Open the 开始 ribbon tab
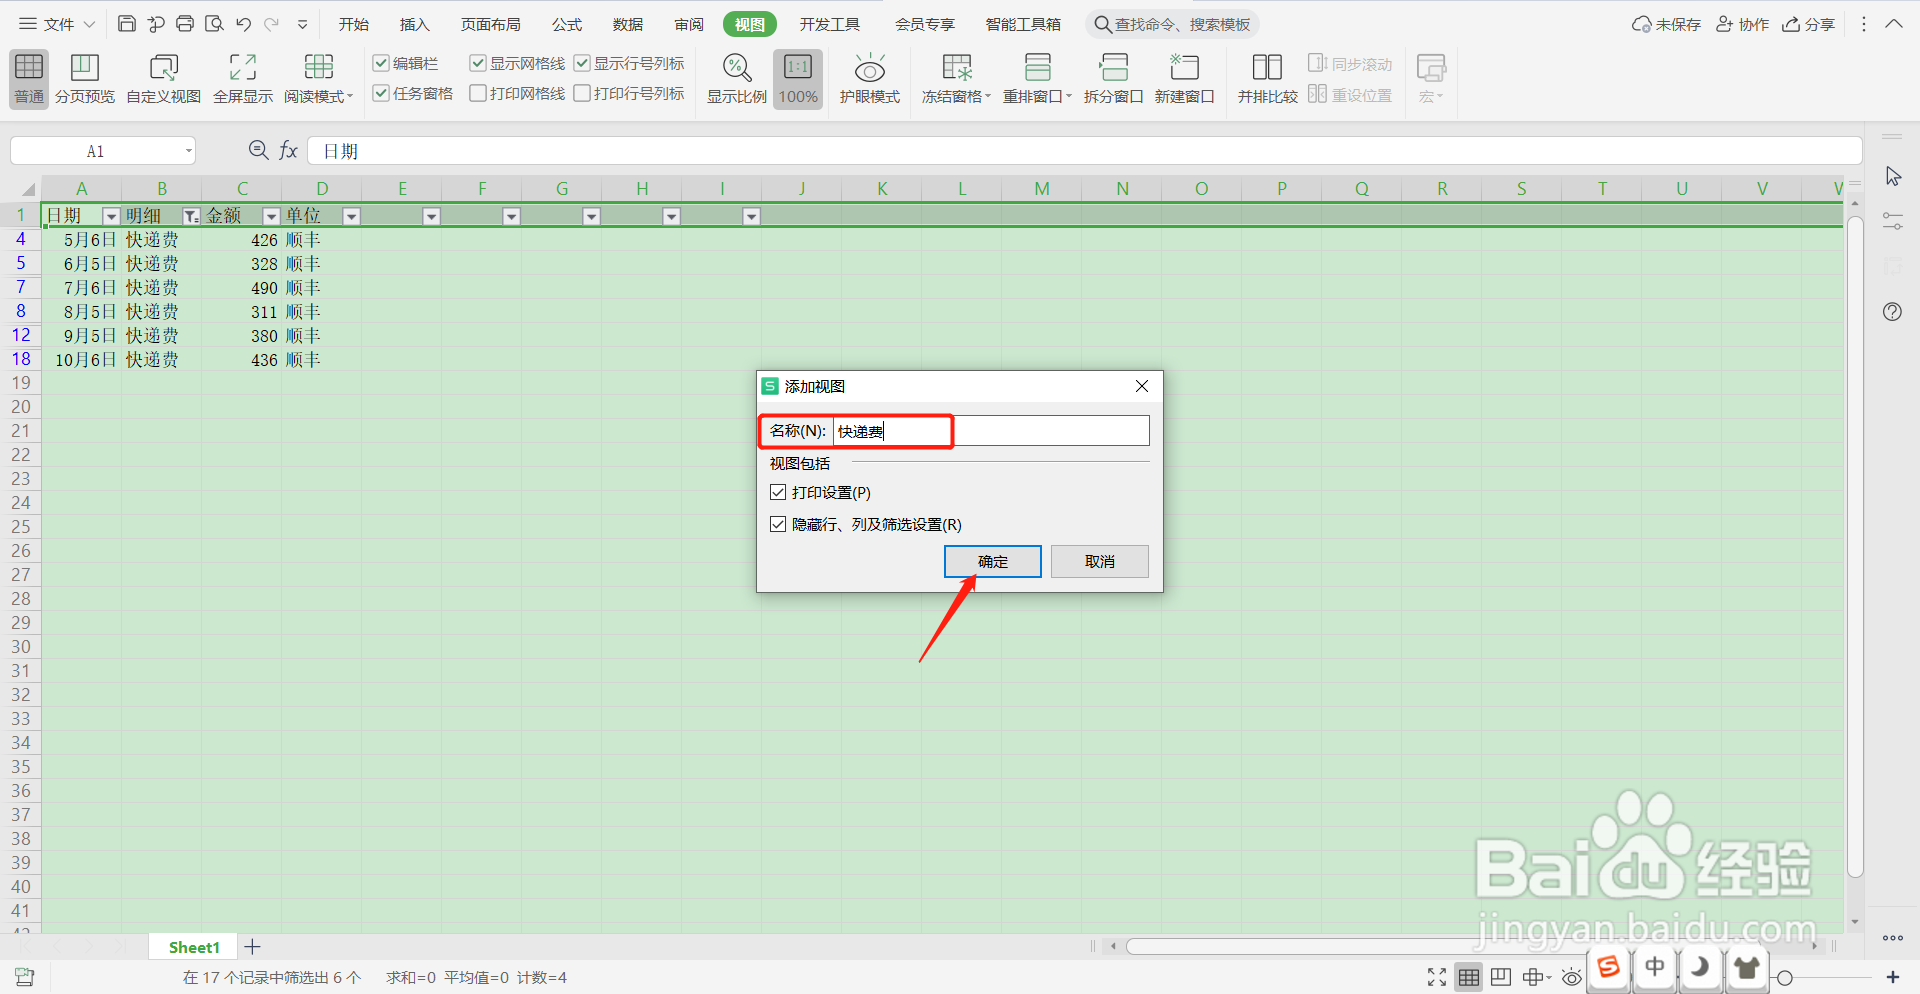The height and width of the screenshot is (994, 1920). (354, 24)
